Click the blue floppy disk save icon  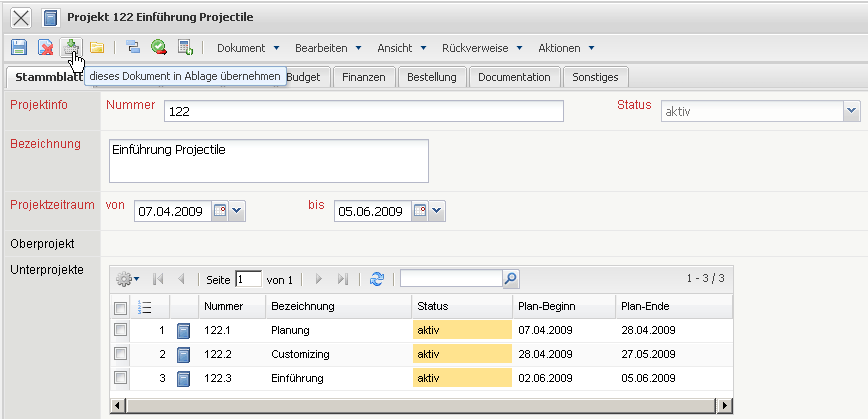pos(19,47)
